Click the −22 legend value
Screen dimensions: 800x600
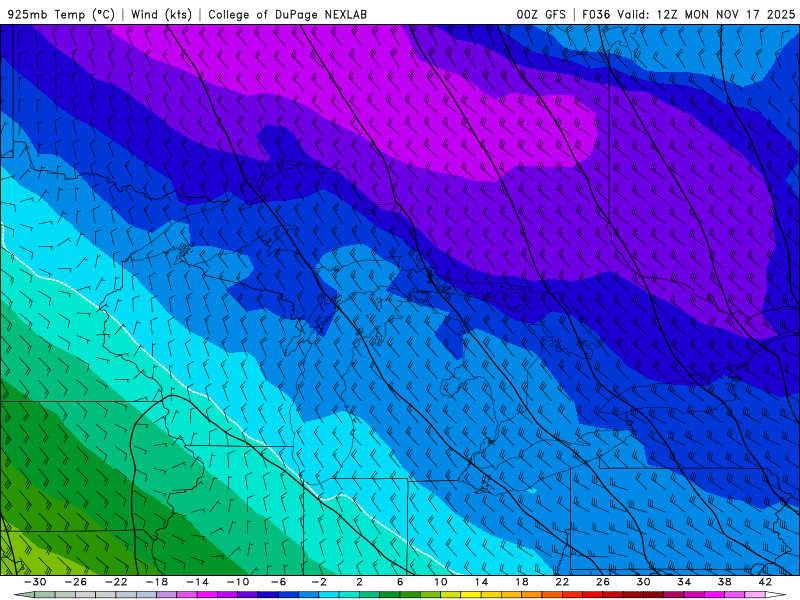116,582
